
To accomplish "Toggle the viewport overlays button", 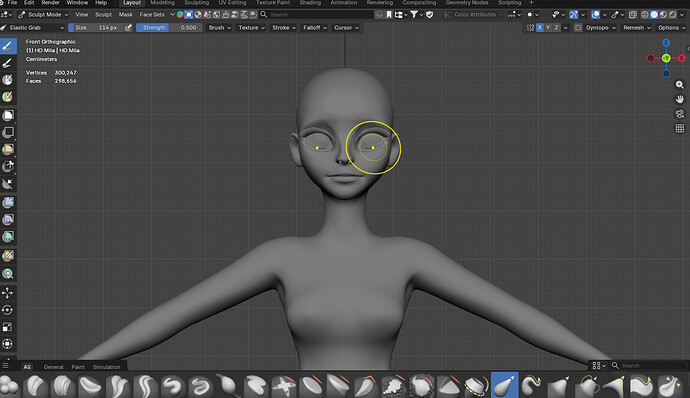I will (595, 15).
